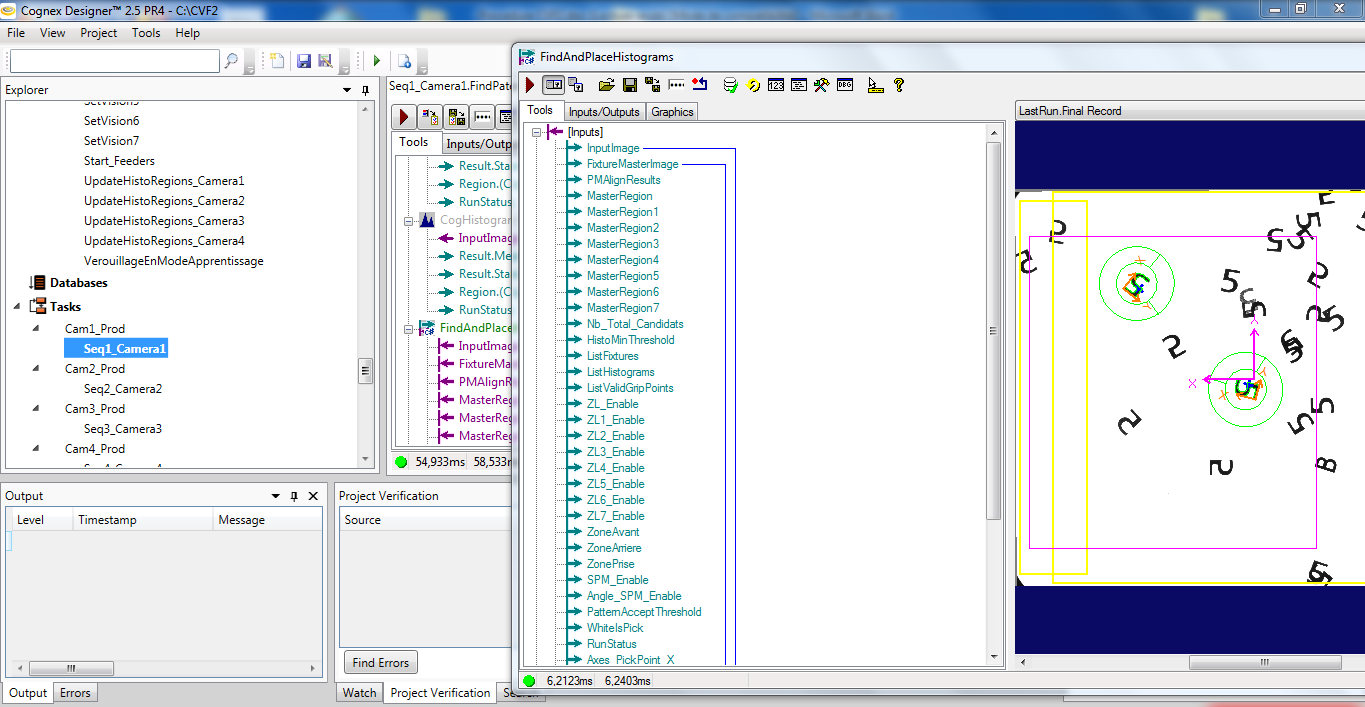Collapse the [Inputs] node in FindAndPlaceHistograms tree

[537, 132]
